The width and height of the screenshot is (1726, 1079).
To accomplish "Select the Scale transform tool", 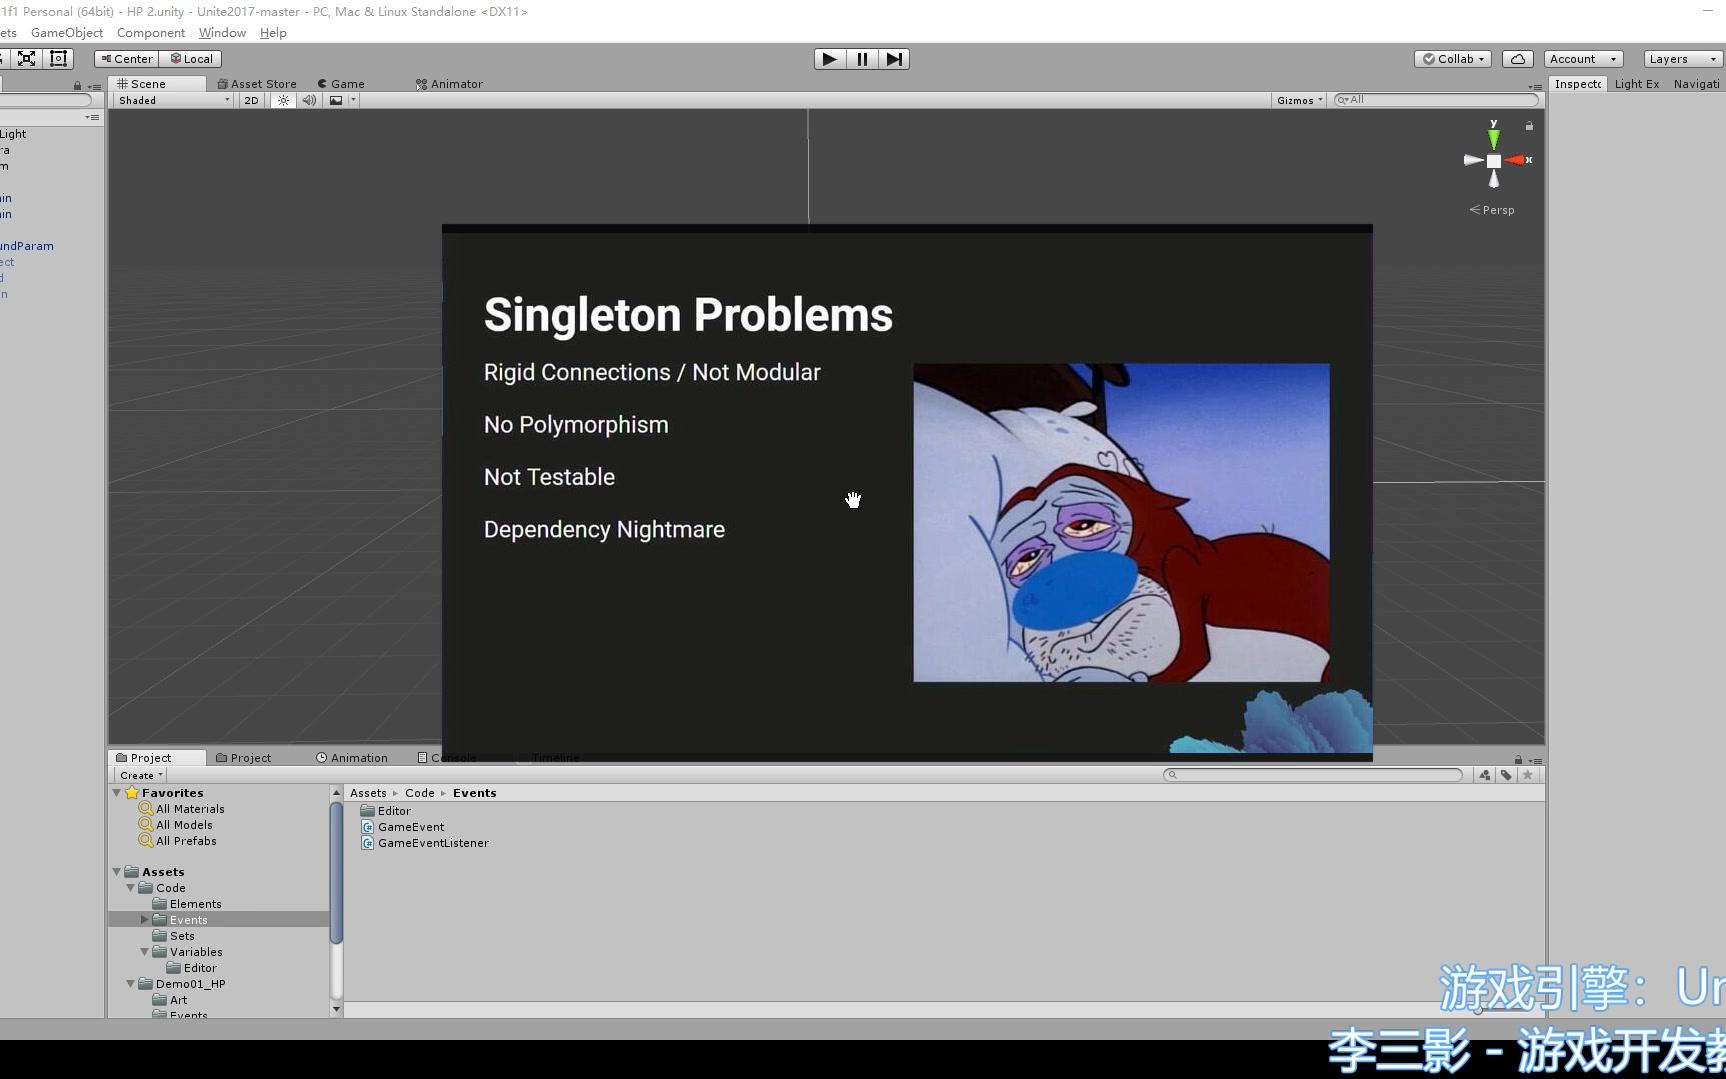I will click(x=27, y=59).
